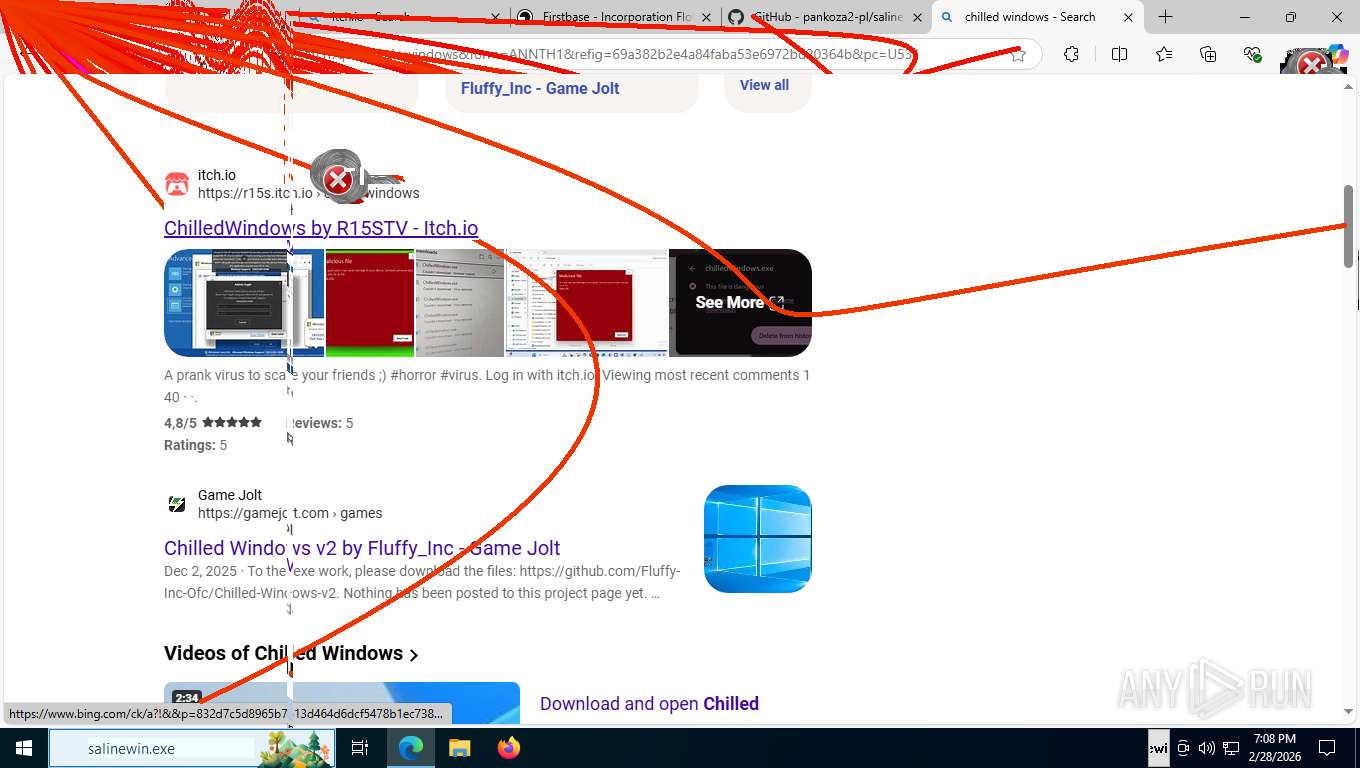Open the Extensions puzzle icon in Edge

click(1071, 55)
